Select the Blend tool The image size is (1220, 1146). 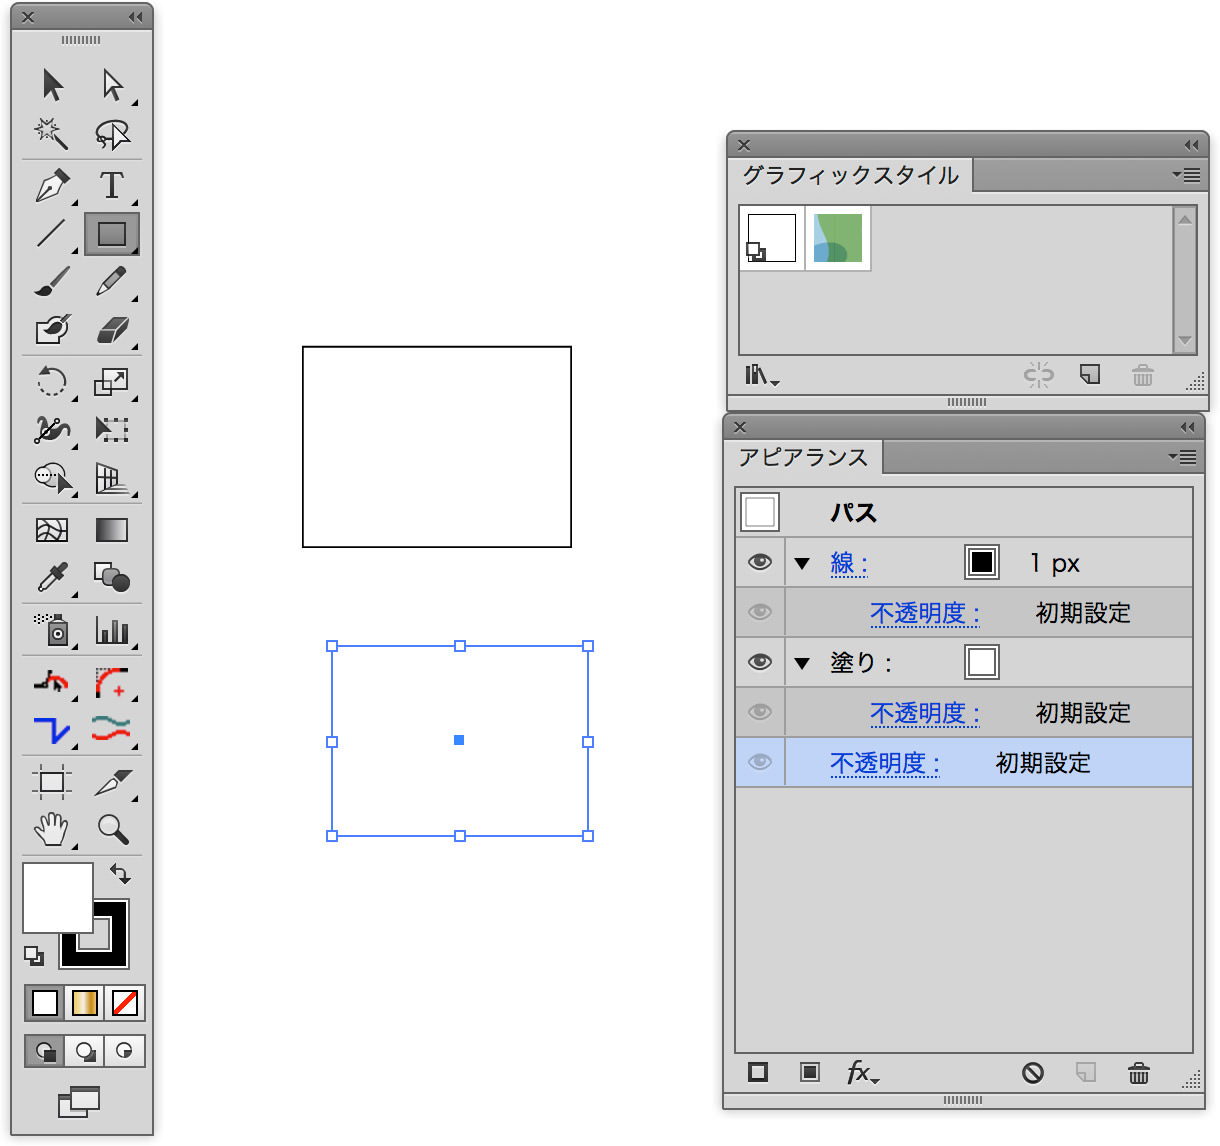[x=112, y=578]
